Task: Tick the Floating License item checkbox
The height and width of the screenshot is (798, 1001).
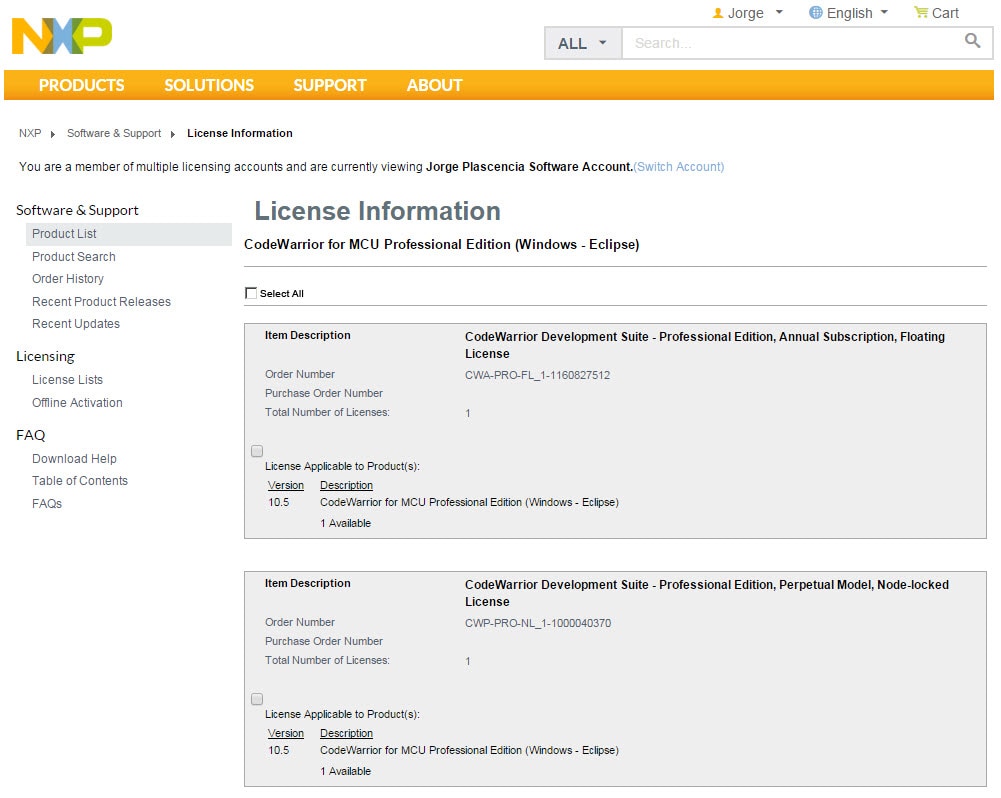Action: 257,451
